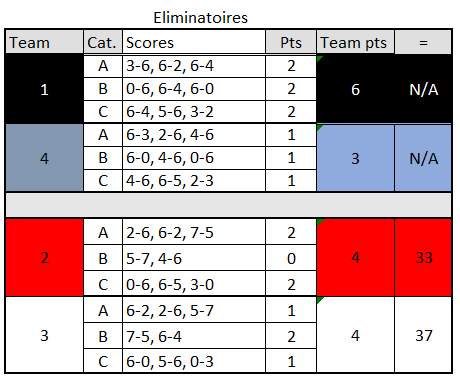Select the white Team 3 cell
460x382 pixels.
[x=44, y=335]
